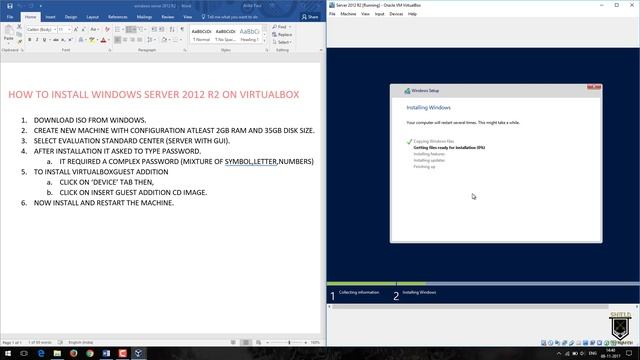Switch to the Layout ribbon tab
640x360 pixels.
92,17
